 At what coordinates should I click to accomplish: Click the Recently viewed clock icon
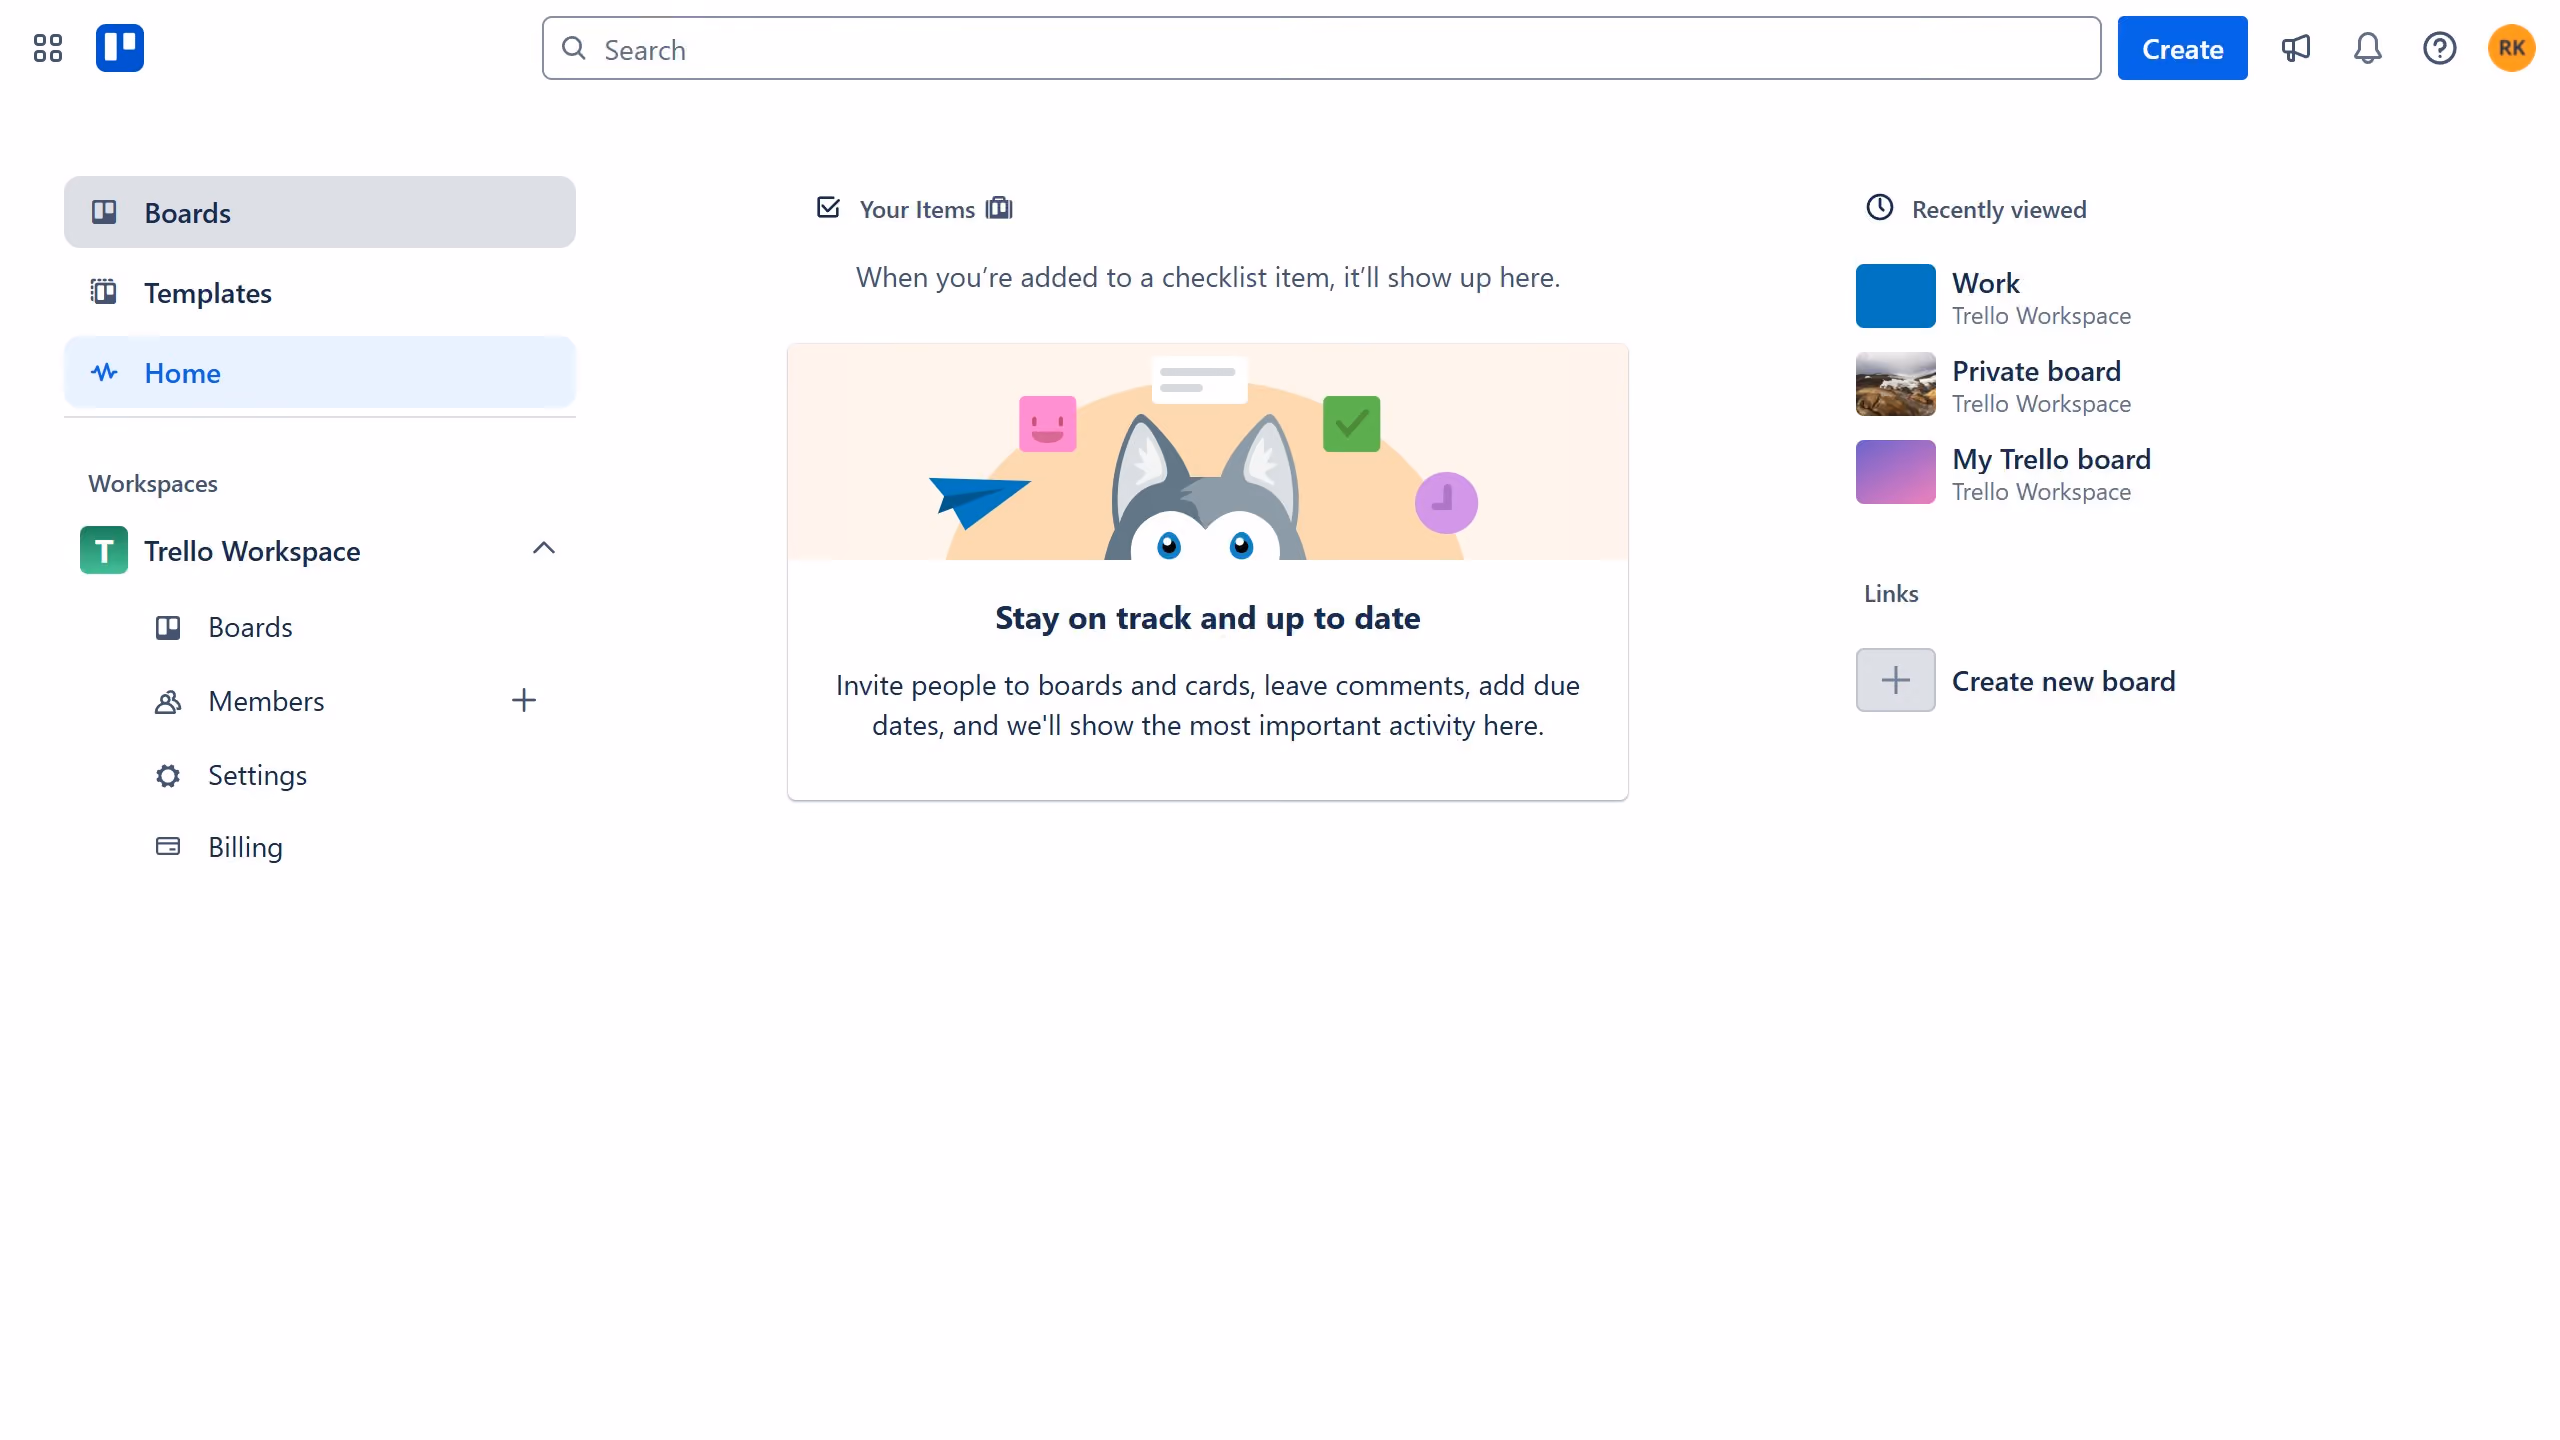[x=1880, y=207]
